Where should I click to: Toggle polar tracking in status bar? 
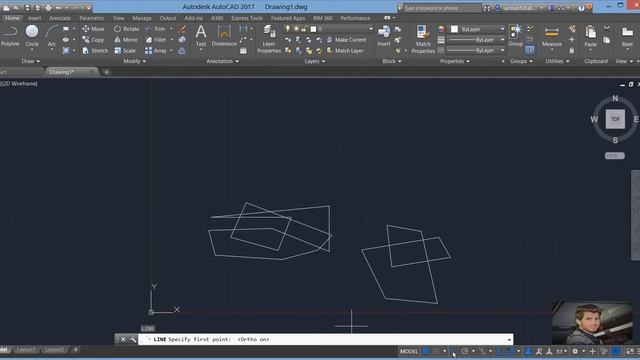[x=464, y=351]
